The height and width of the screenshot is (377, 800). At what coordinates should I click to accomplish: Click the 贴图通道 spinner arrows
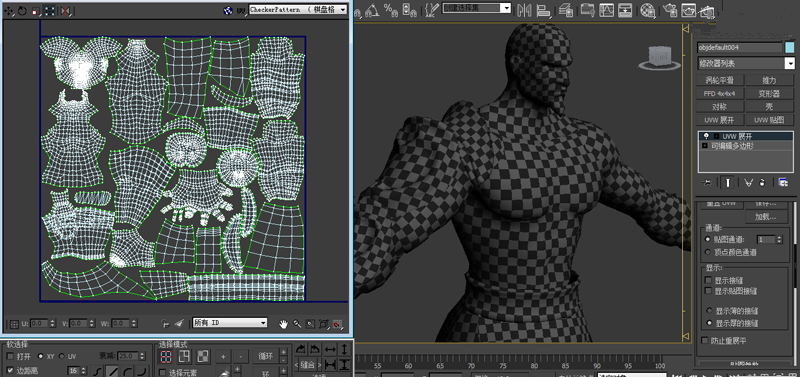coord(779,239)
